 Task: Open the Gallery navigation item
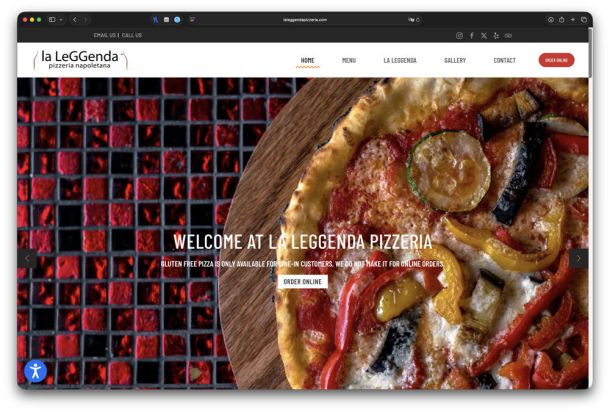point(455,60)
